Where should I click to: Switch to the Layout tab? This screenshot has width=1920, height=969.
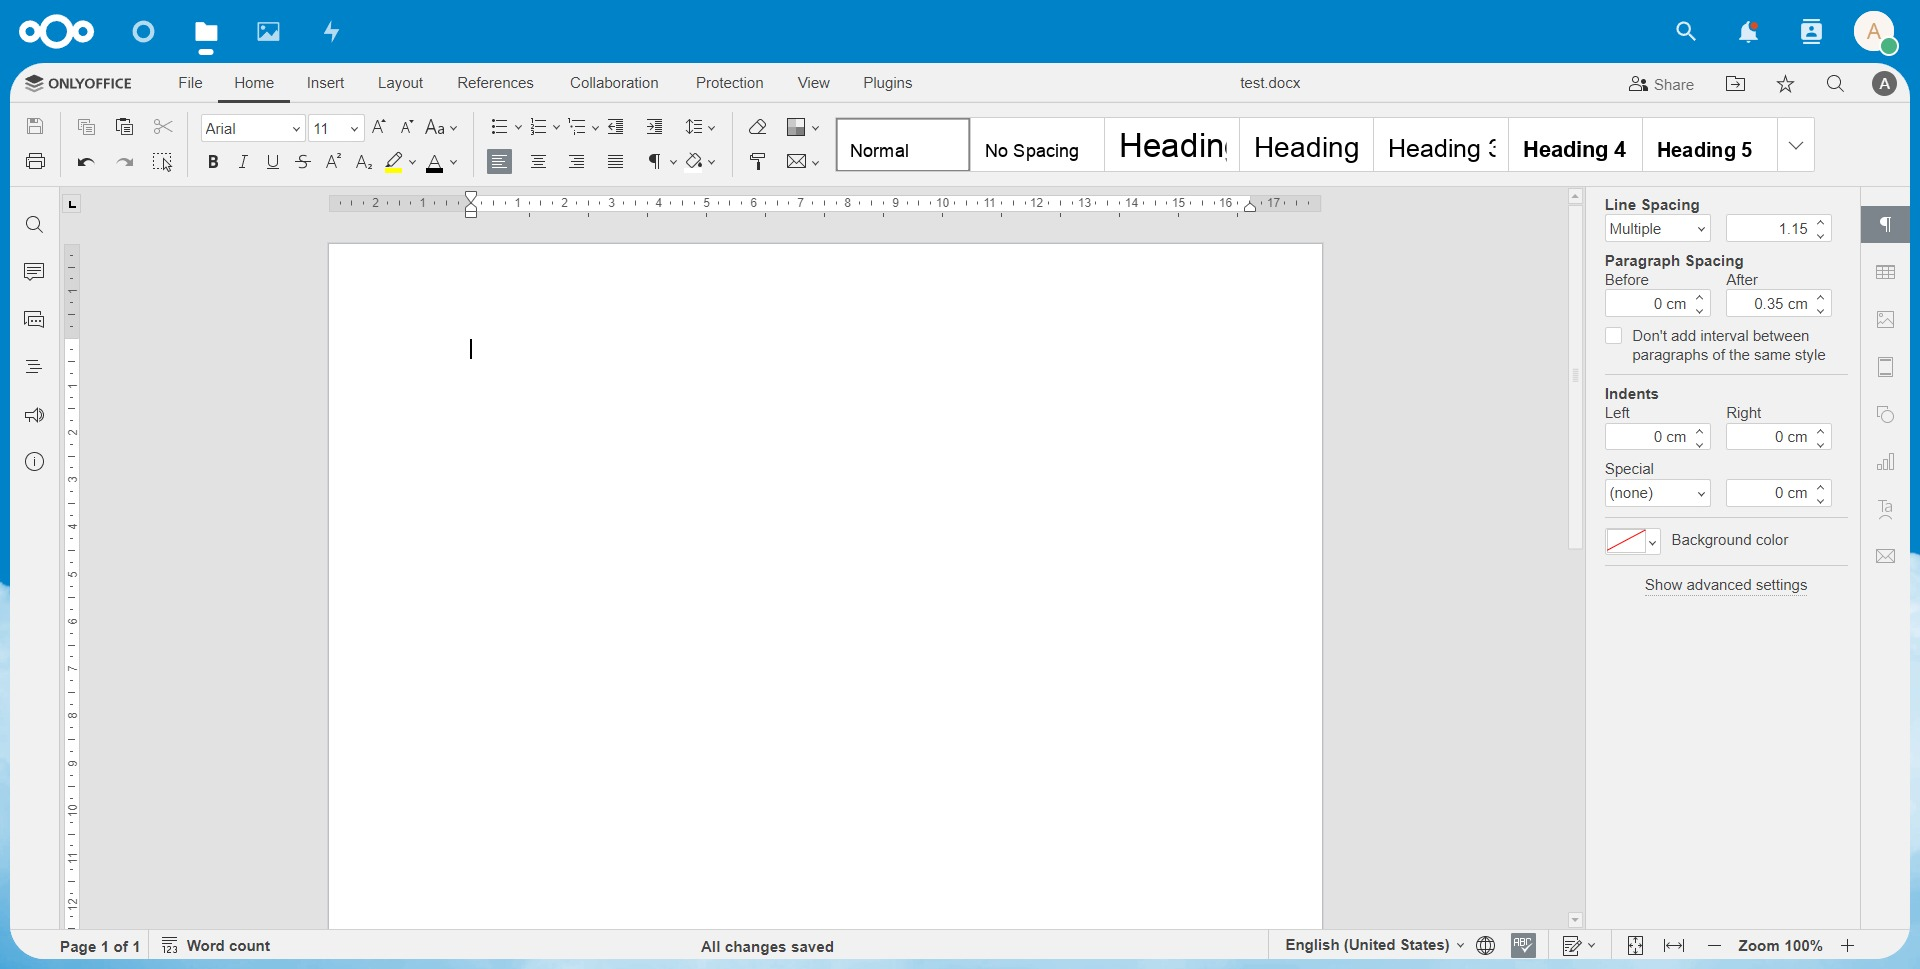click(400, 83)
